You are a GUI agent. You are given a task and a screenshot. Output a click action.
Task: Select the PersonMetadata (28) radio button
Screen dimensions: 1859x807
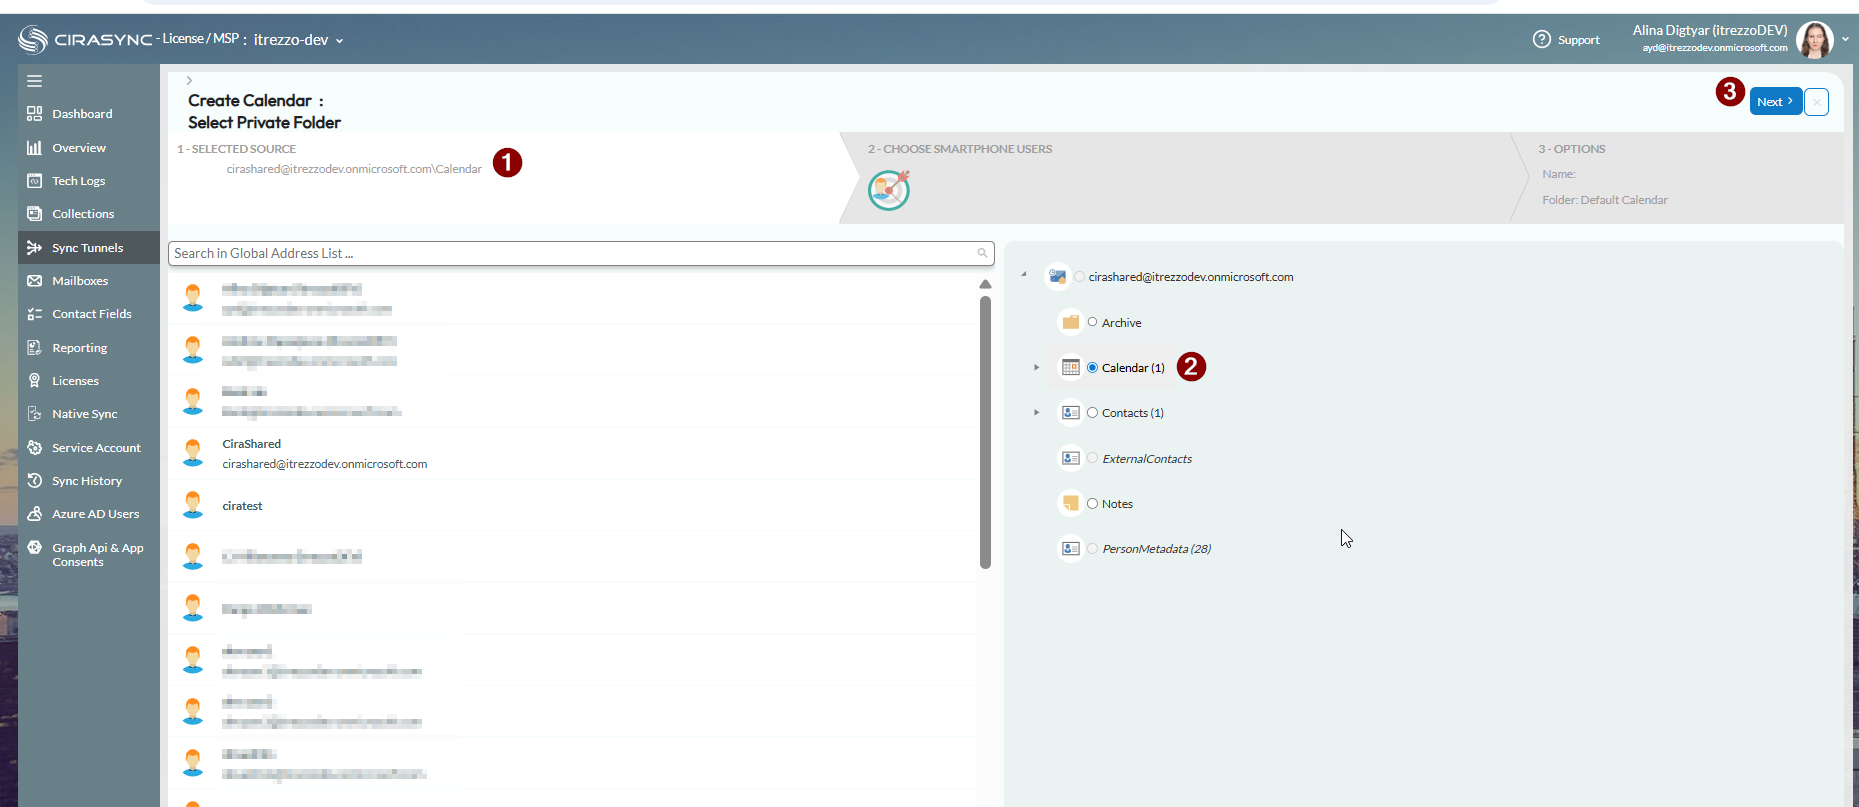coord(1092,548)
